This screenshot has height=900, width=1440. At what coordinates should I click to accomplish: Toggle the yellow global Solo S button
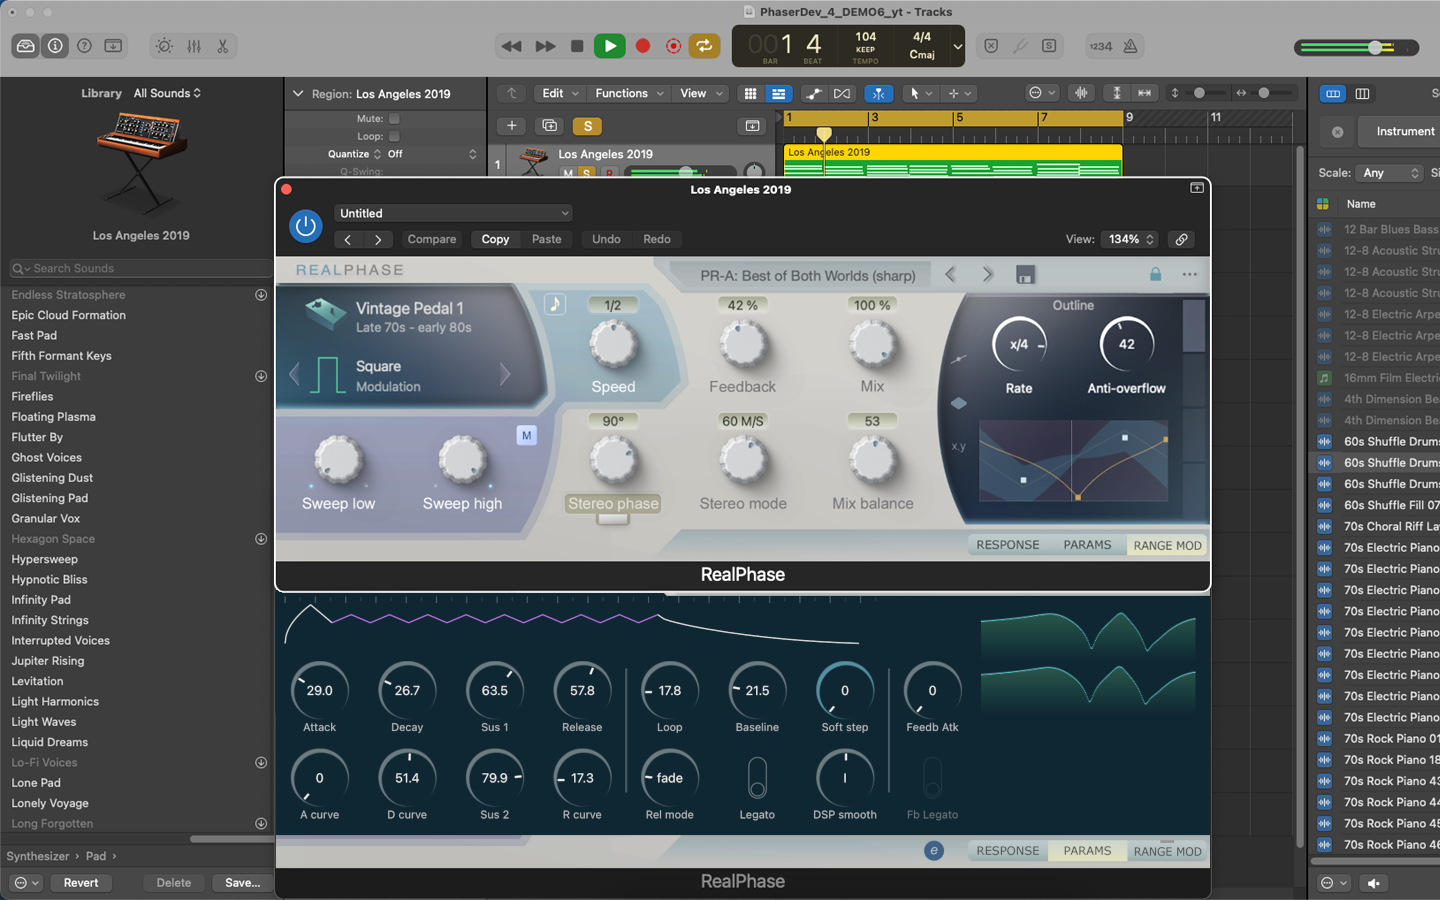(x=588, y=126)
